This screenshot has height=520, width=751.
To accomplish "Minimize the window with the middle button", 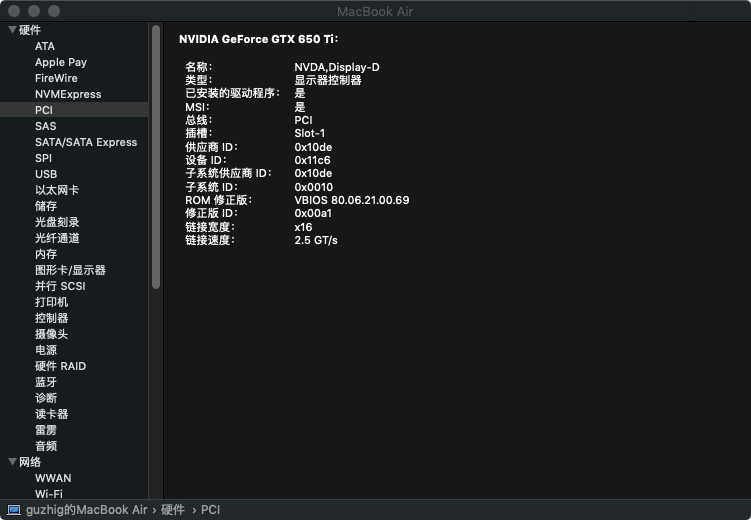I will [34, 11].
